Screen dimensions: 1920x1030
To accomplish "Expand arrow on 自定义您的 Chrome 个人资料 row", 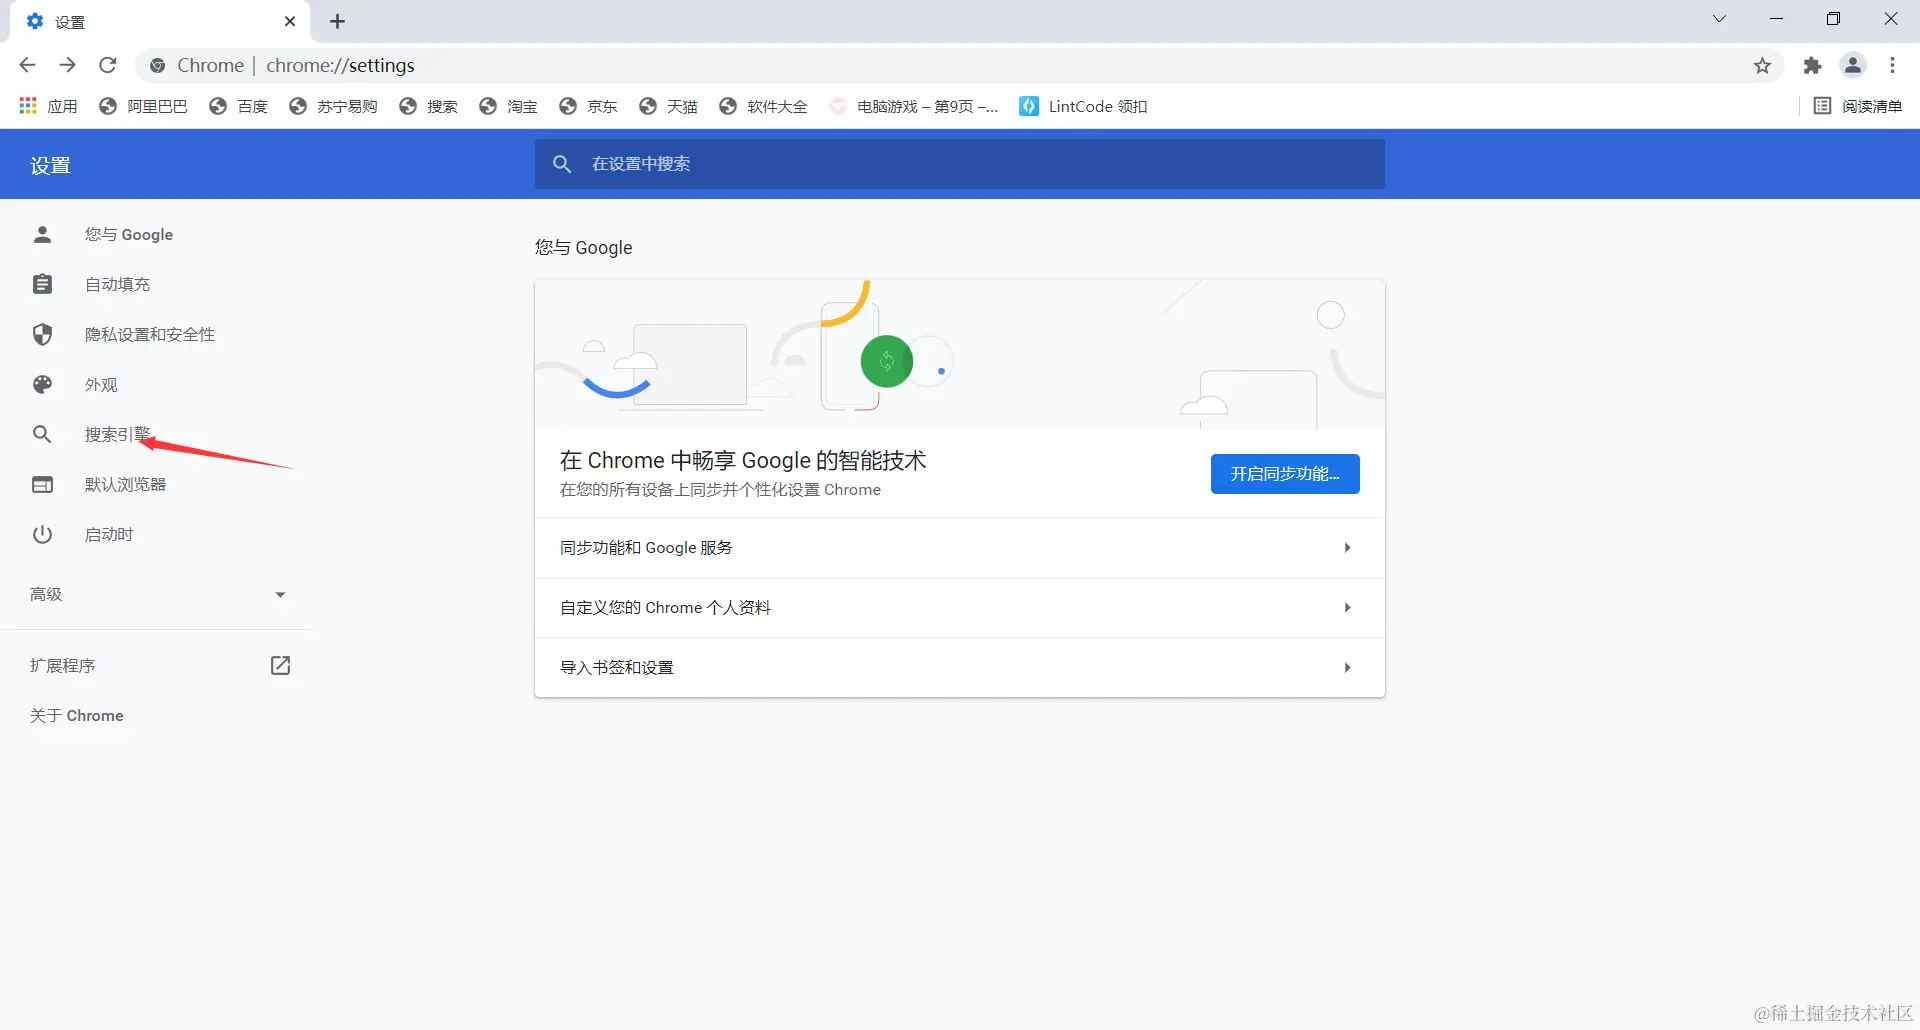I will click(1347, 607).
